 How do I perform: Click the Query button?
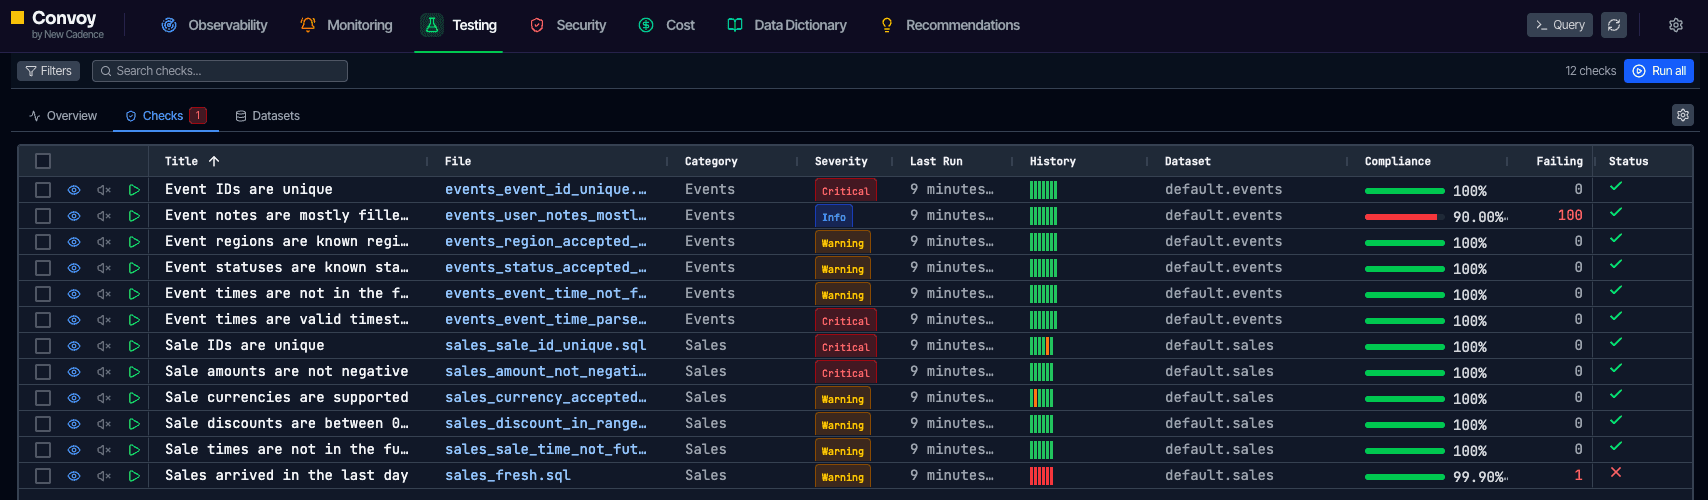[x=1559, y=25]
